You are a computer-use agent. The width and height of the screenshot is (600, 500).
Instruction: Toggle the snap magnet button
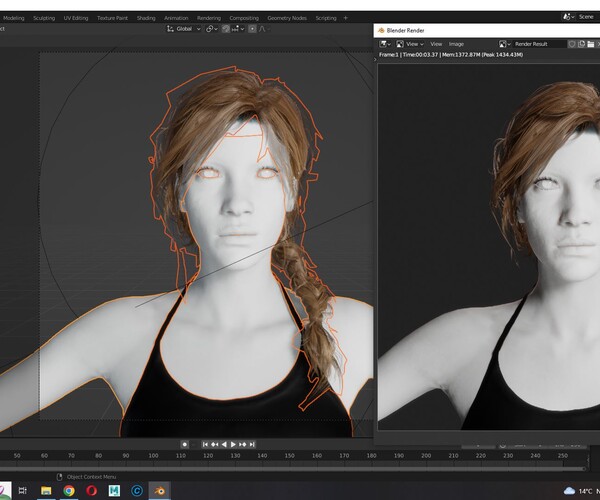pos(226,29)
